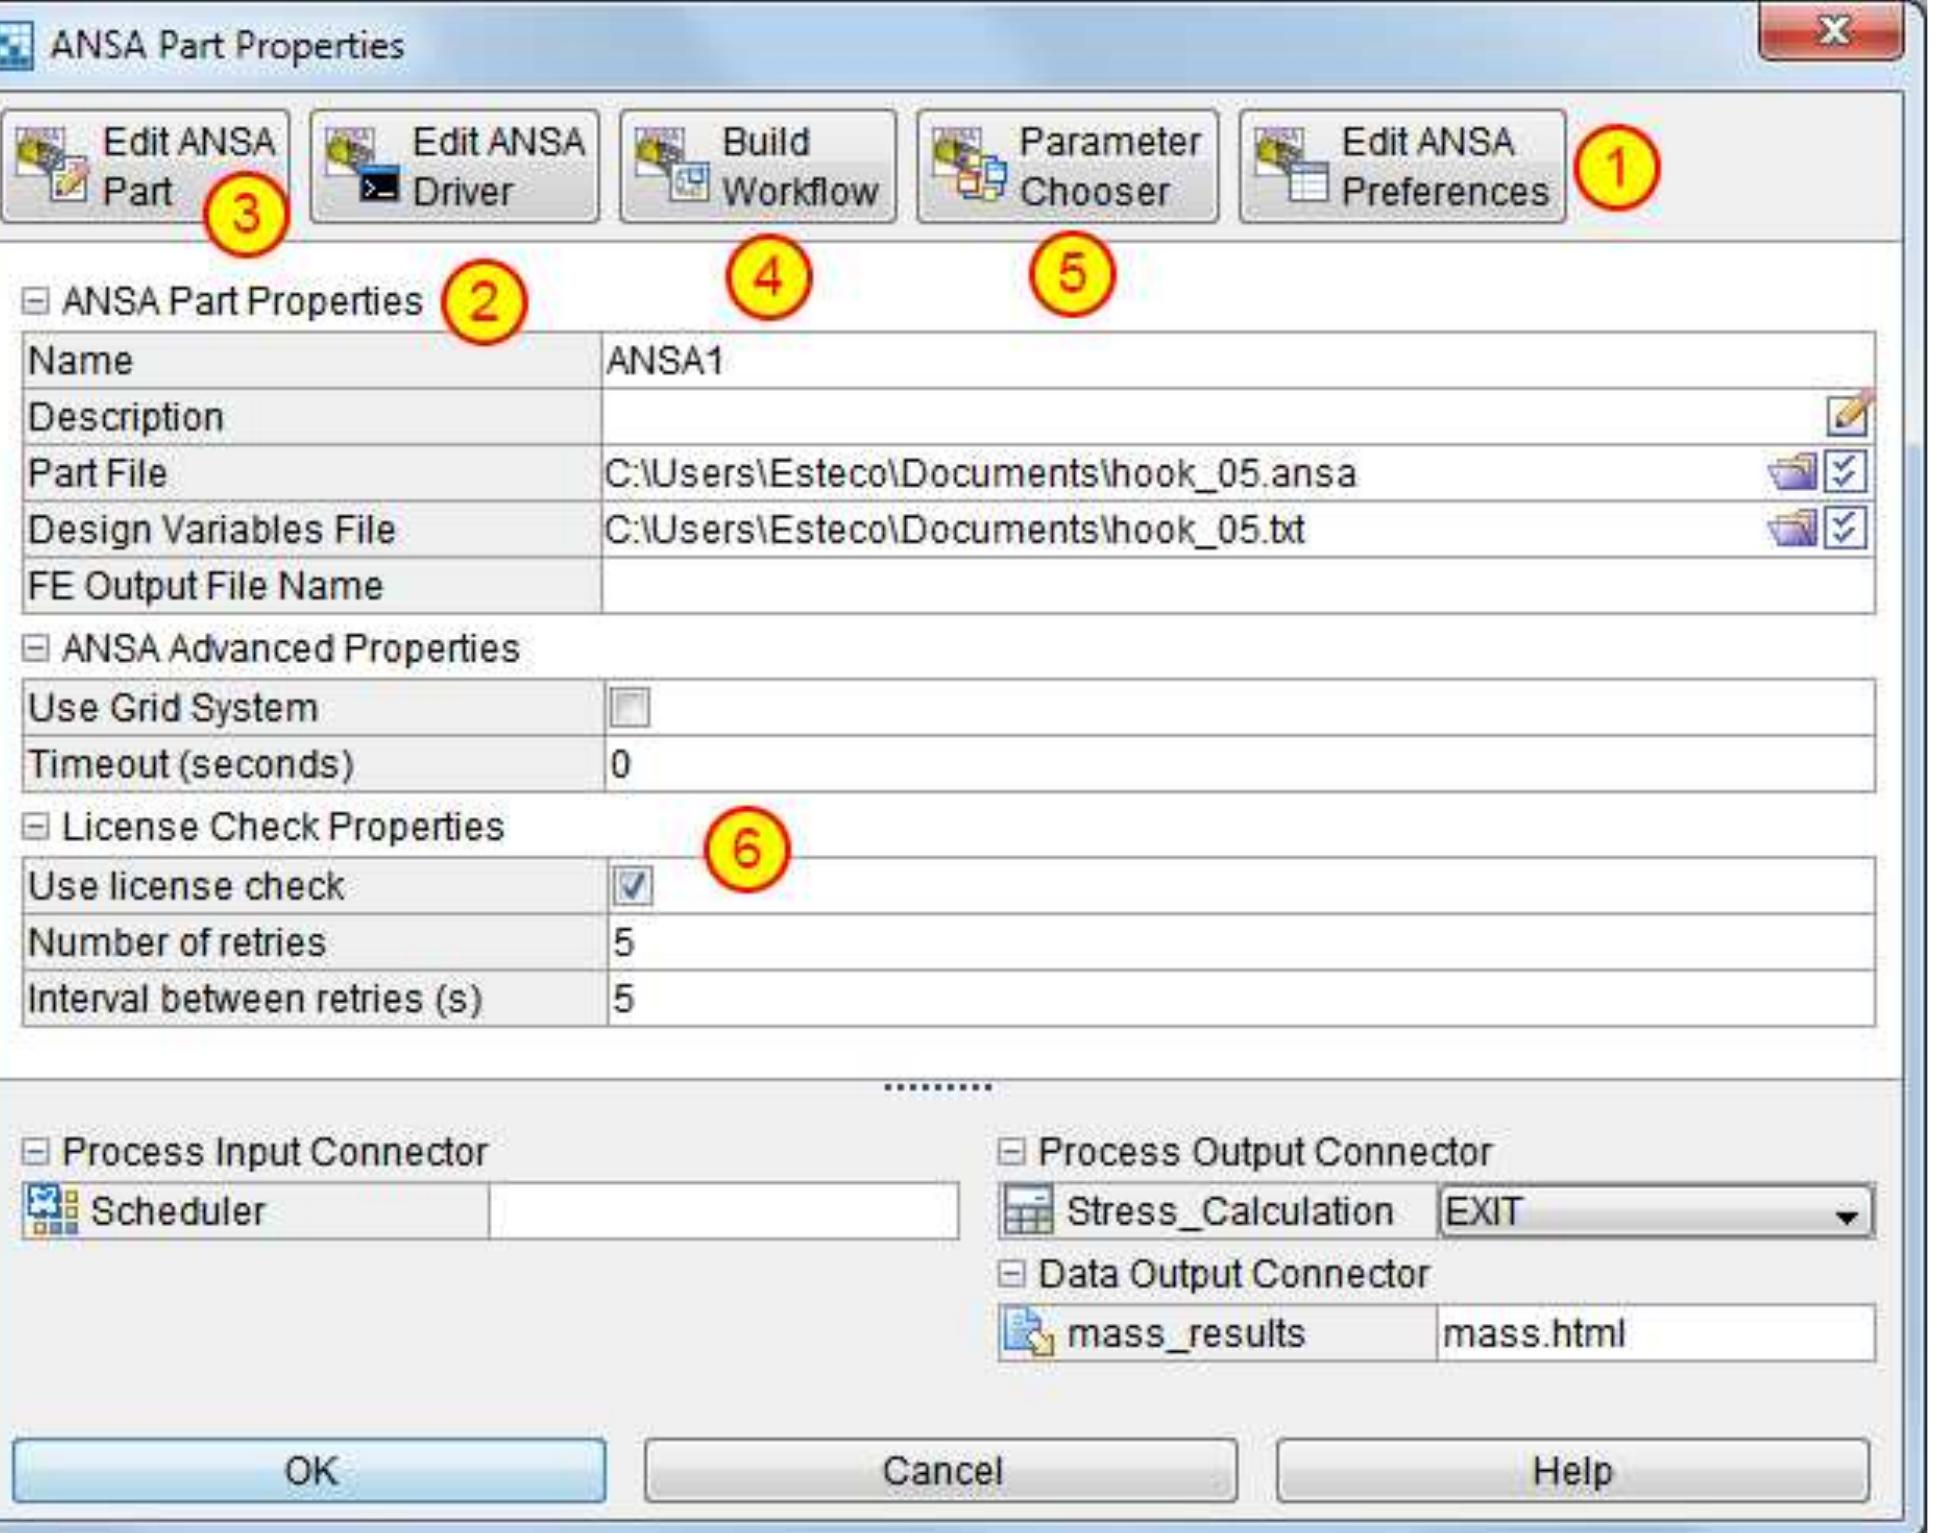Launch the Build Workflow tool
This screenshot has height=1533, width=1939.
(x=758, y=166)
